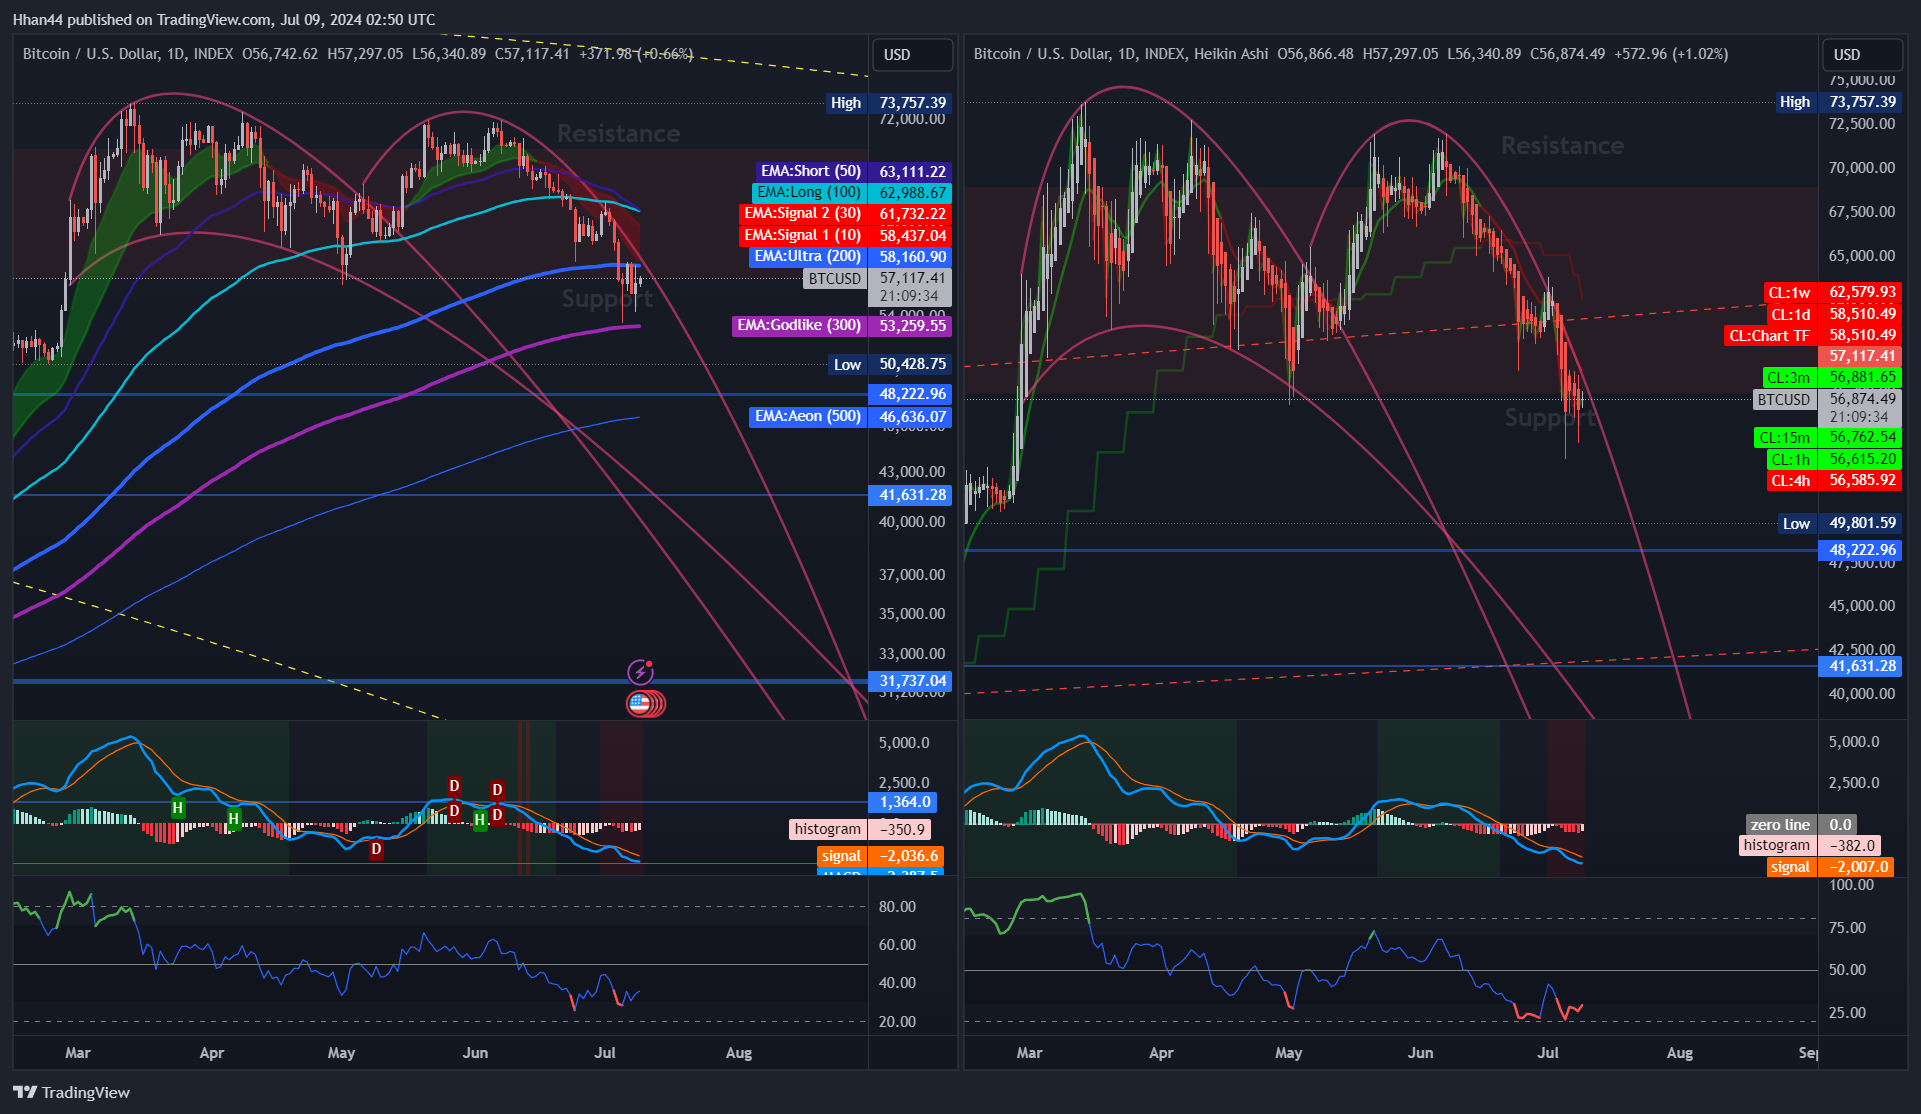
Task: Click the US flag economic events icon
Action: click(x=640, y=704)
